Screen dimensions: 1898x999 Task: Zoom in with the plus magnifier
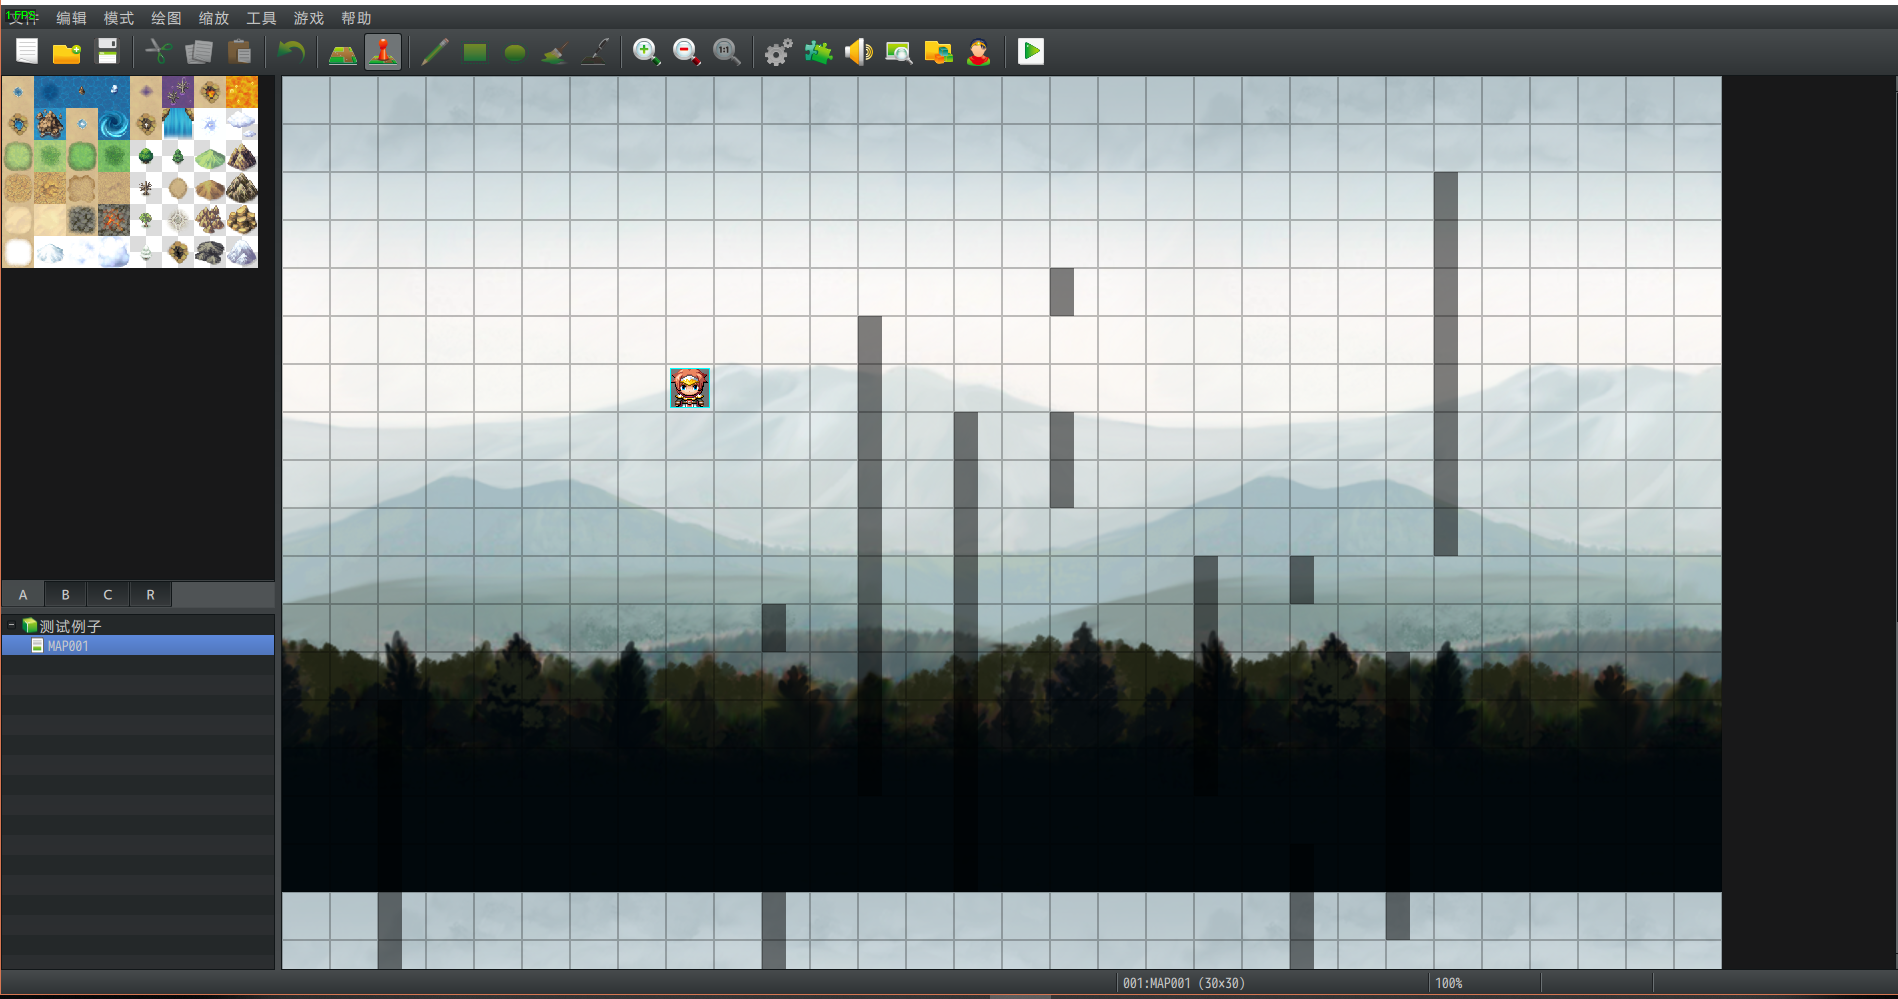coord(647,52)
